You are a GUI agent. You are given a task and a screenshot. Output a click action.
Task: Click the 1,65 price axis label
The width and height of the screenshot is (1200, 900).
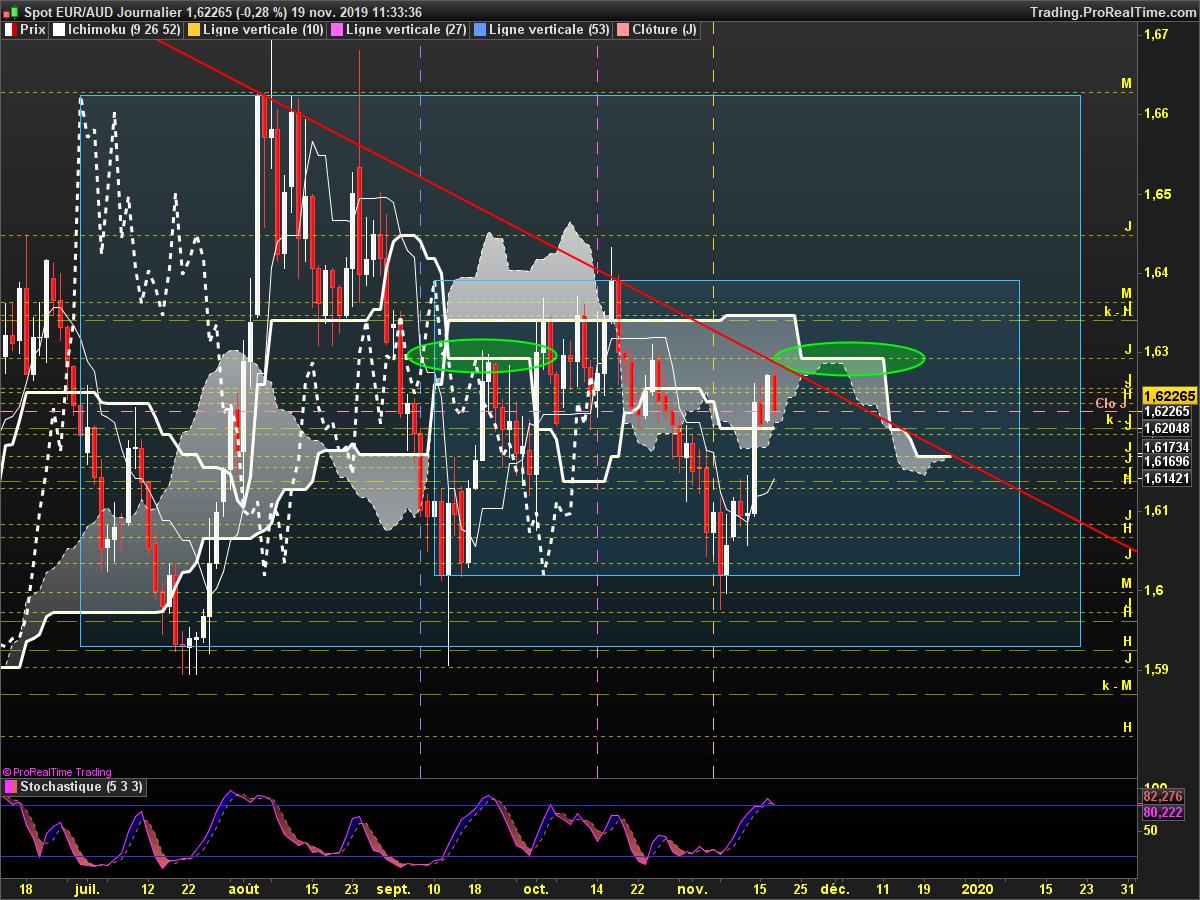point(1155,193)
